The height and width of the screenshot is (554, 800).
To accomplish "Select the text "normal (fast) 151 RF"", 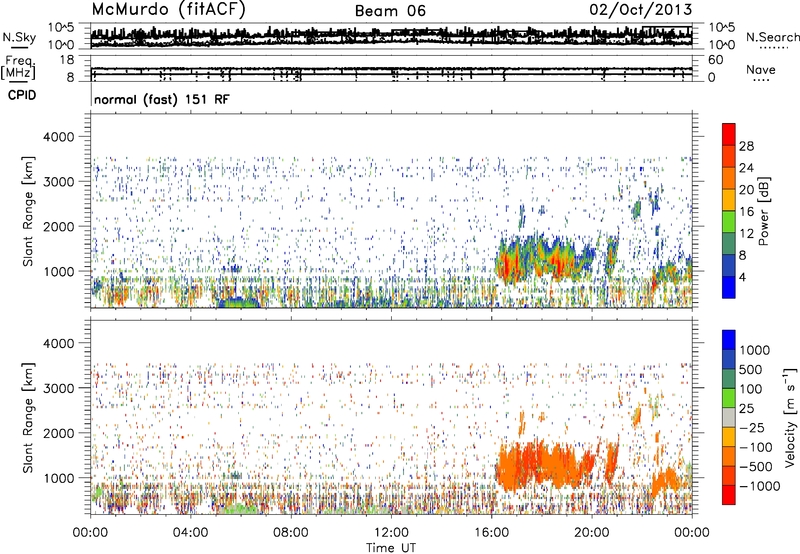I will 162,99.
